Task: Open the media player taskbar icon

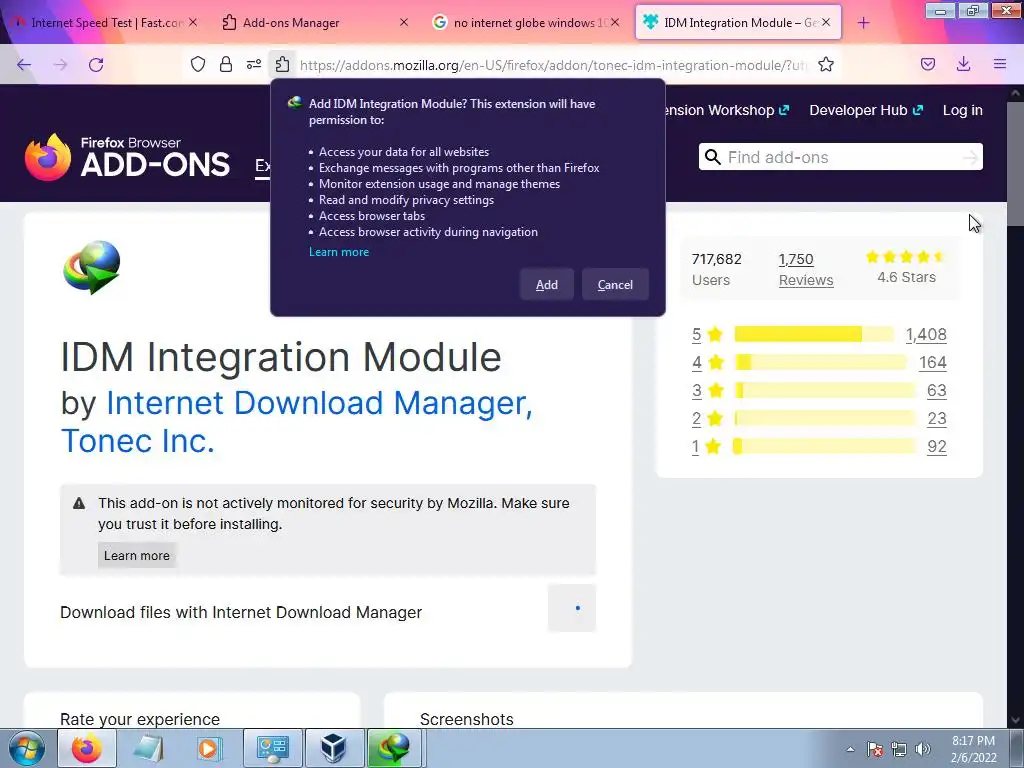Action: (x=210, y=748)
